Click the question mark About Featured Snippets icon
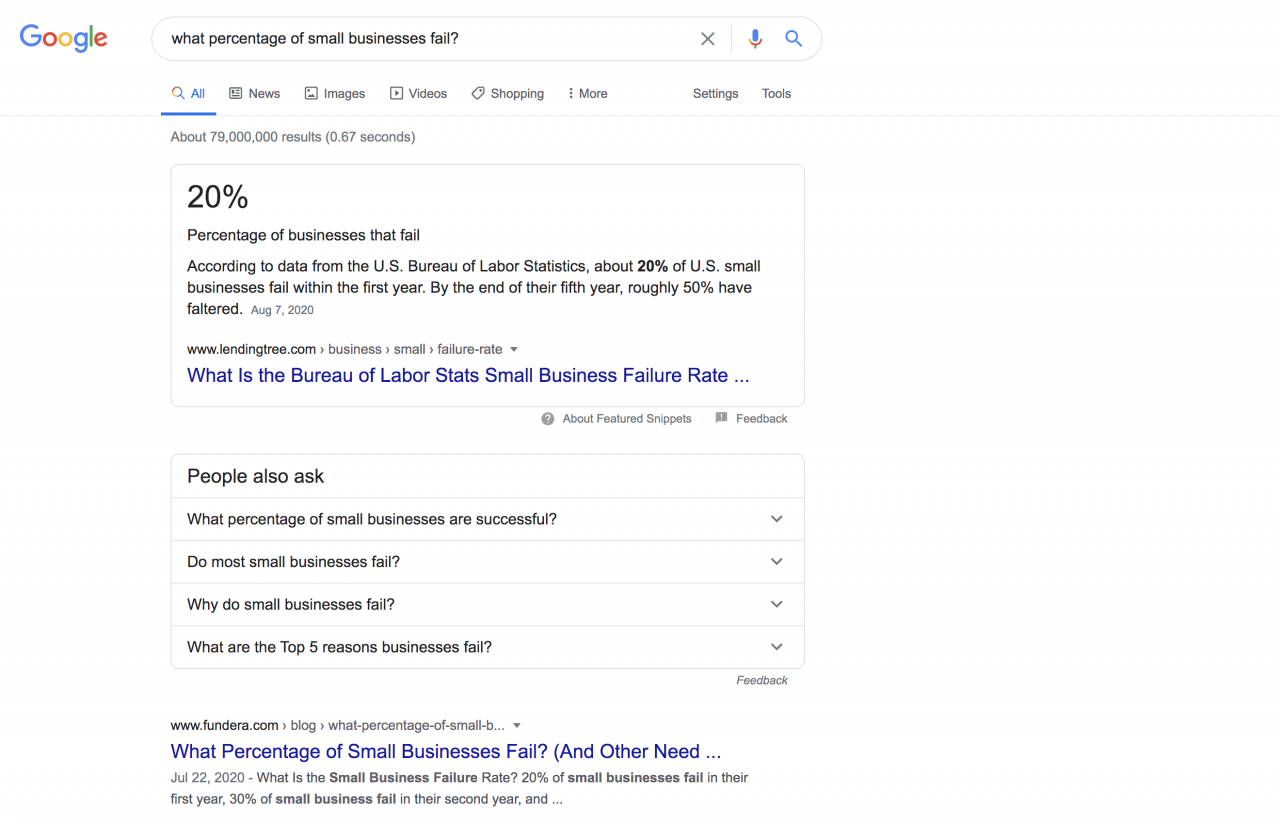Viewport: 1280px width, 823px height. (548, 419)
